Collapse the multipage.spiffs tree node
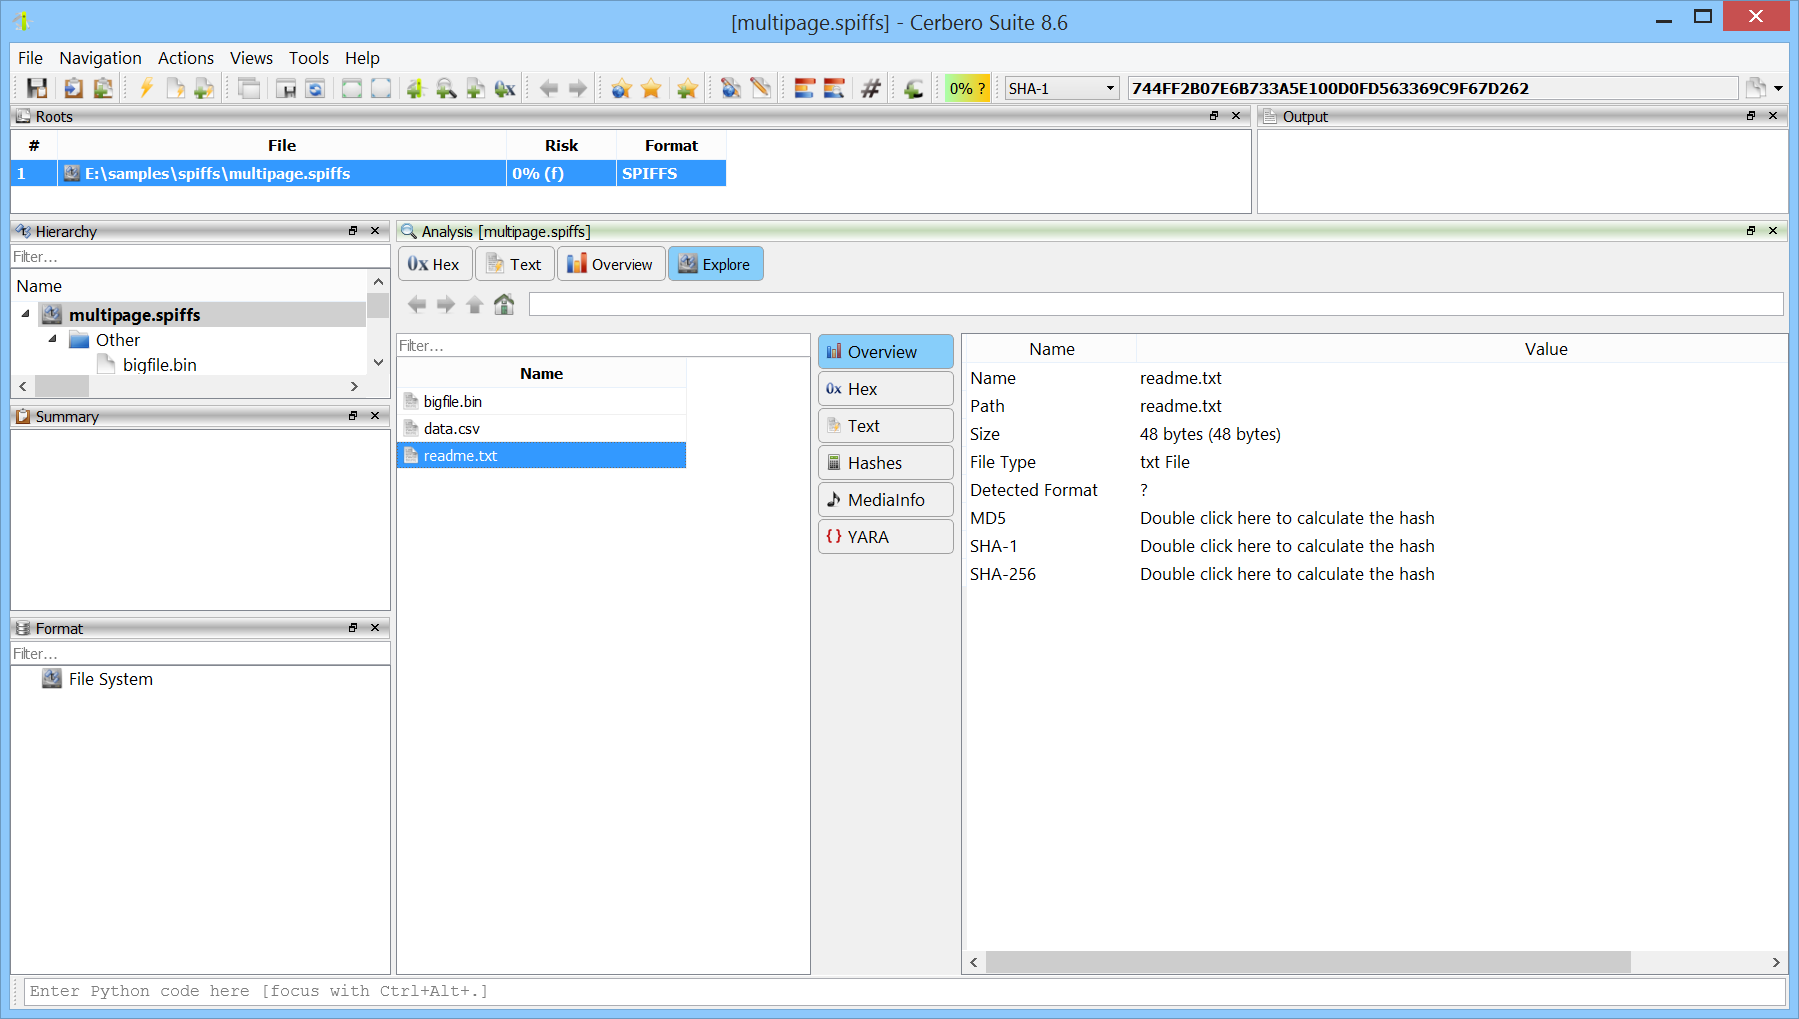 click(25, 314)
